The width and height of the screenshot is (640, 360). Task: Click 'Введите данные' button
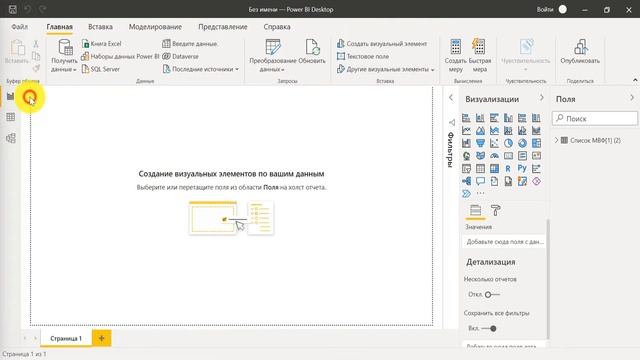point(190,44)
